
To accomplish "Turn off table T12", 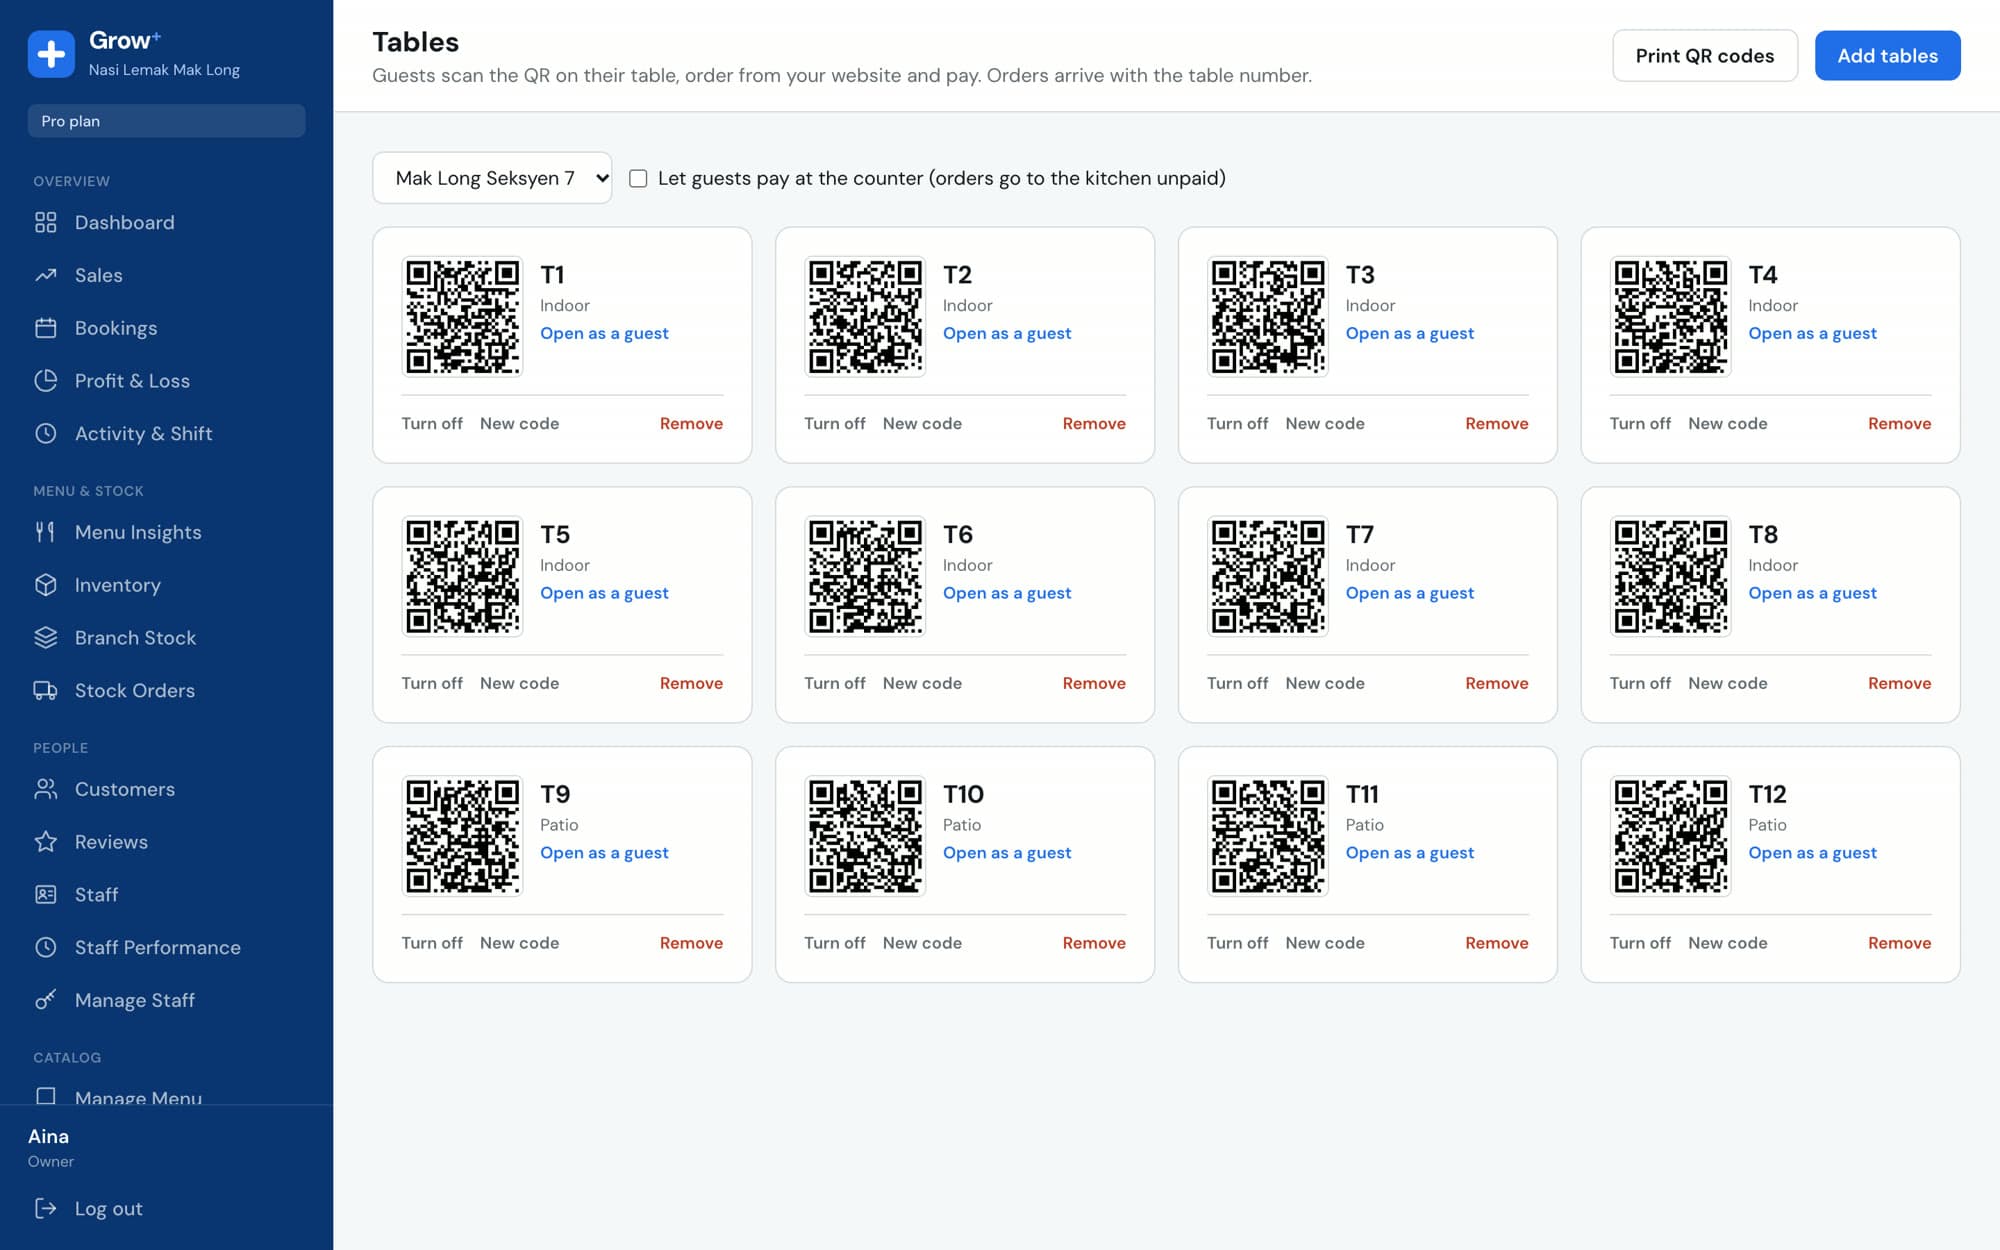I will pos(1640,943).
